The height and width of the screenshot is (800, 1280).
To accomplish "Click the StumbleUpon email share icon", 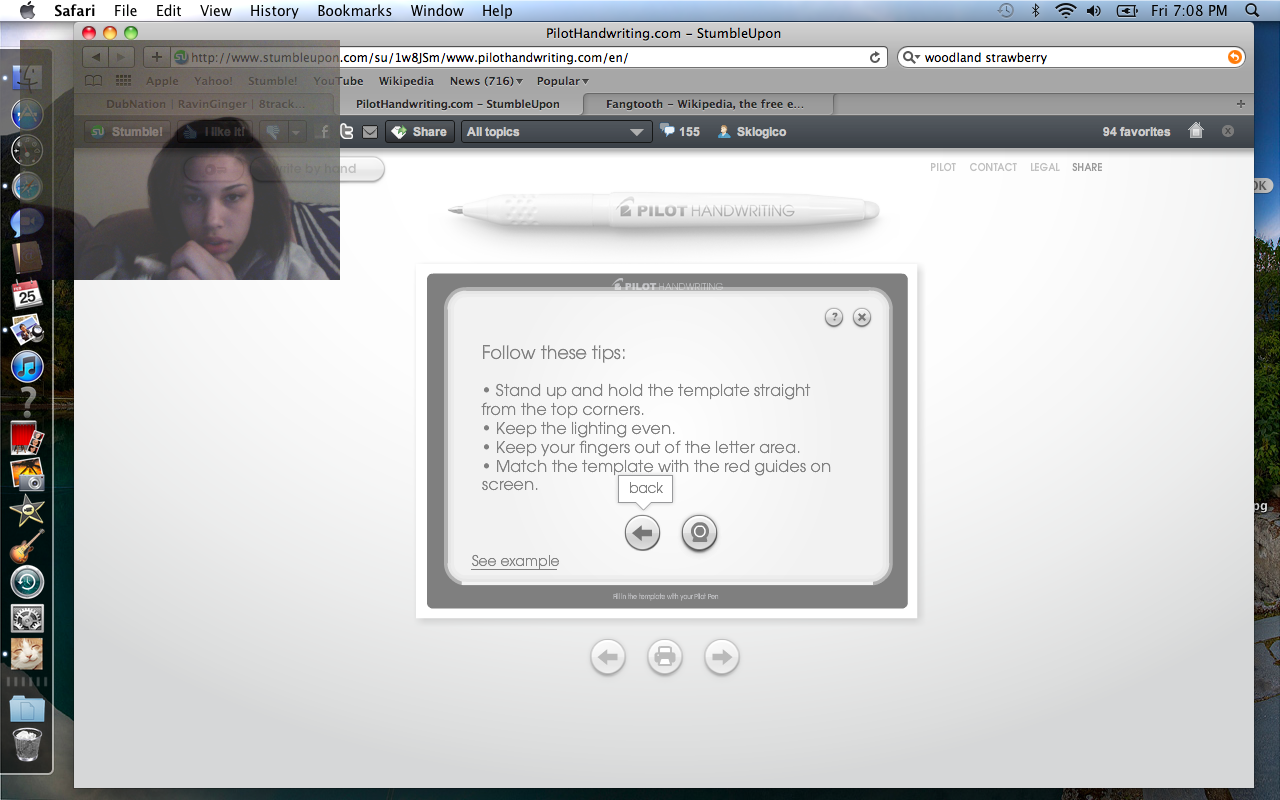I will click(370, 132).
